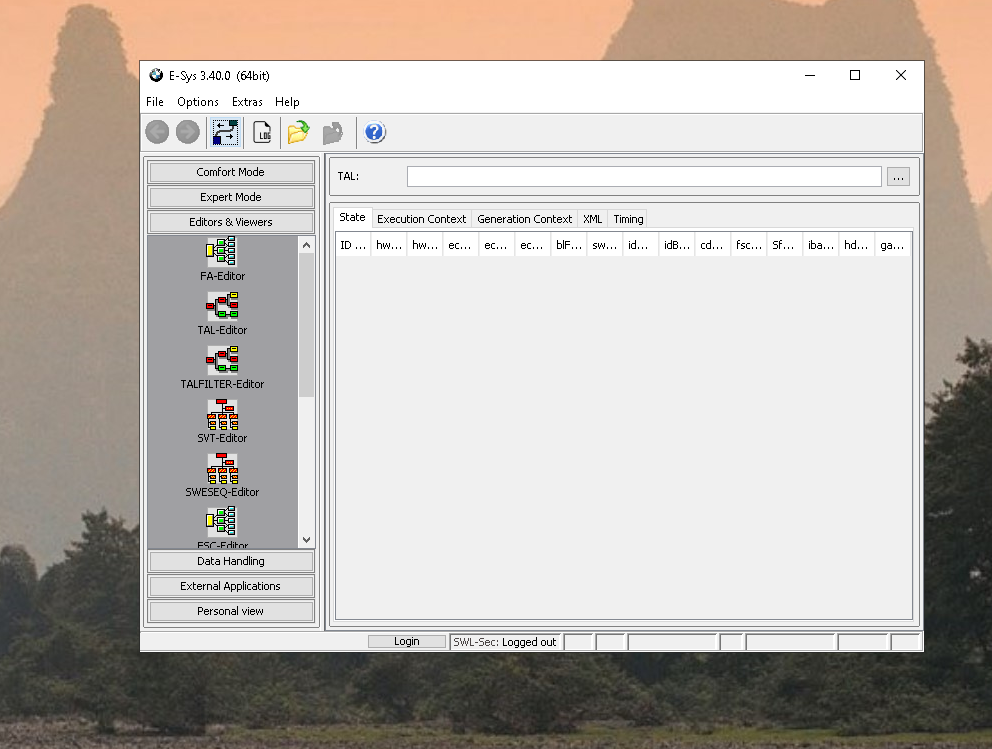Launch the TAL-Editor
This screenshot has height=749, width=992.
point(222,314)
